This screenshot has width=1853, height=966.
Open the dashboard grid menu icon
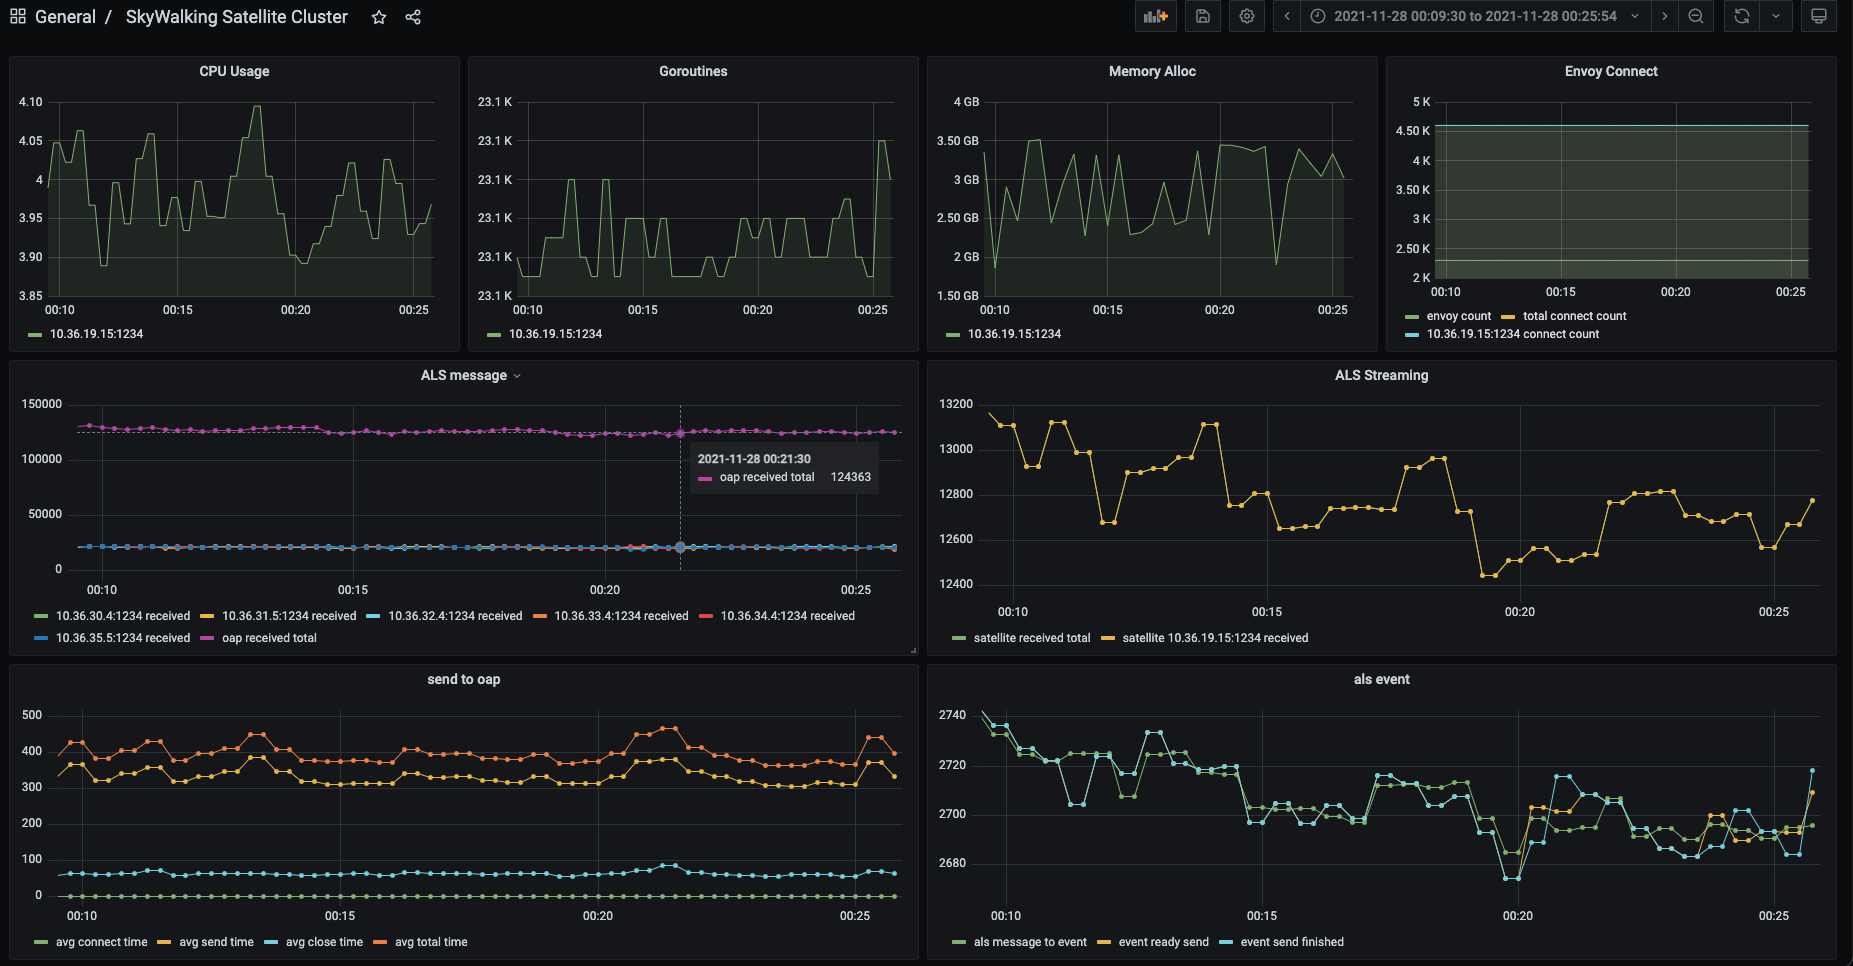pos(18,17)
